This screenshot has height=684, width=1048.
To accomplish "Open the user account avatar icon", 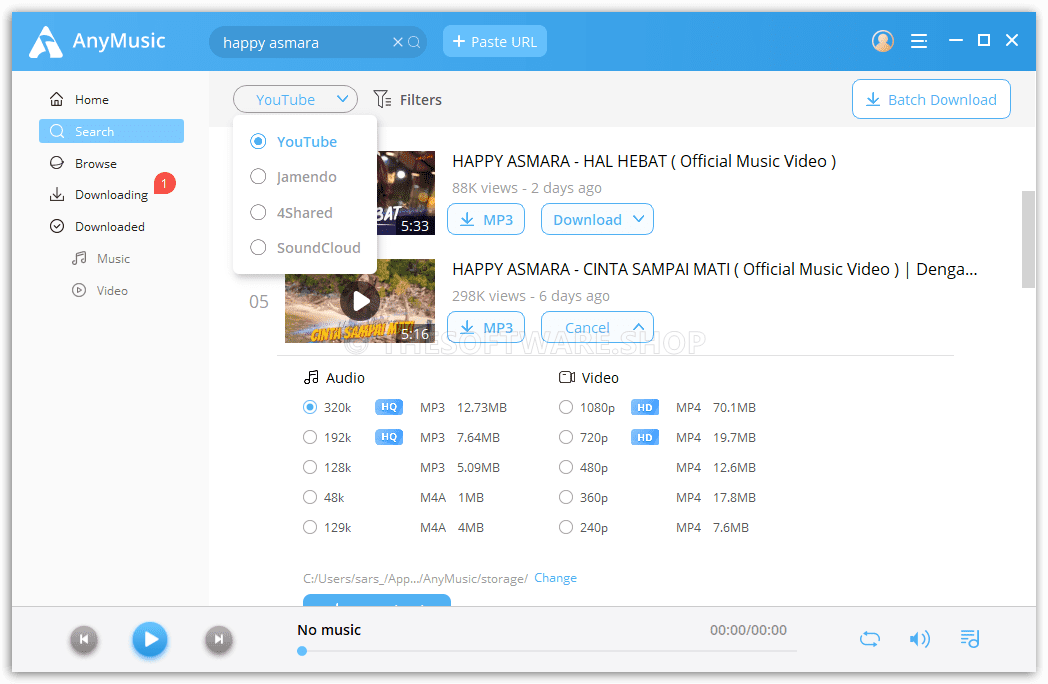I will point(882,41).
